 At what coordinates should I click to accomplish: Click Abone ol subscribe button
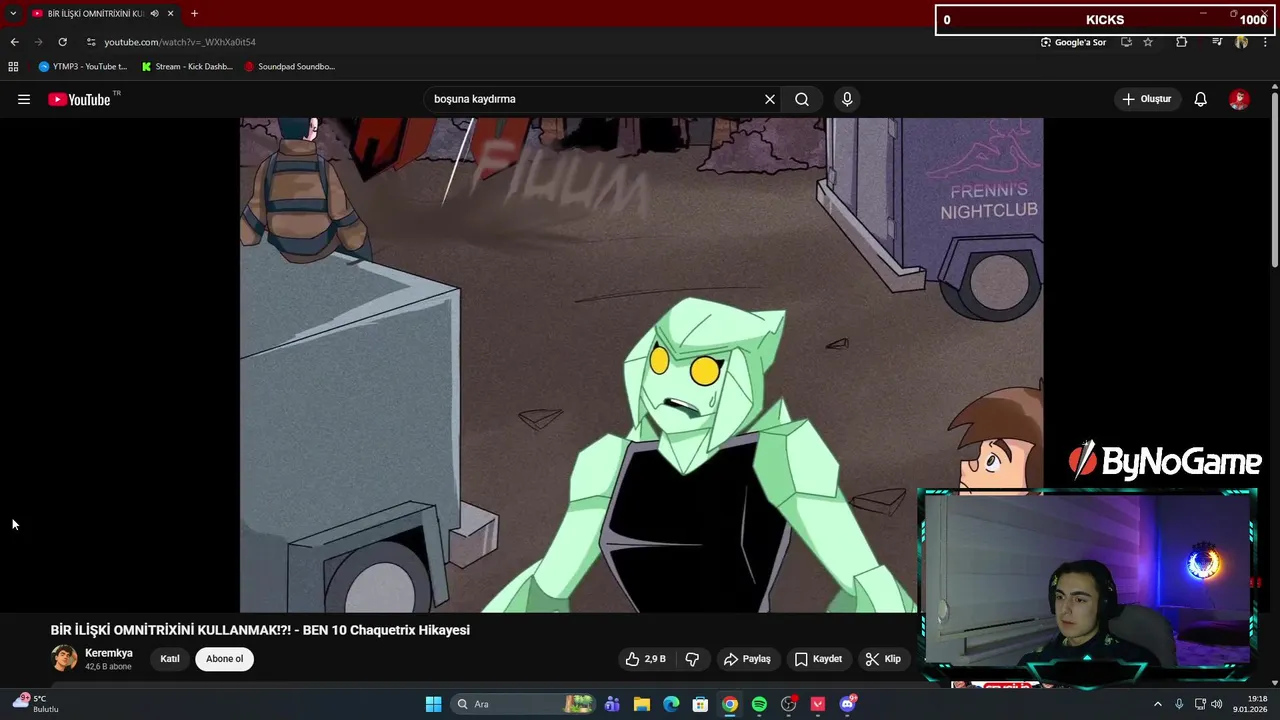tap(225, 659)
